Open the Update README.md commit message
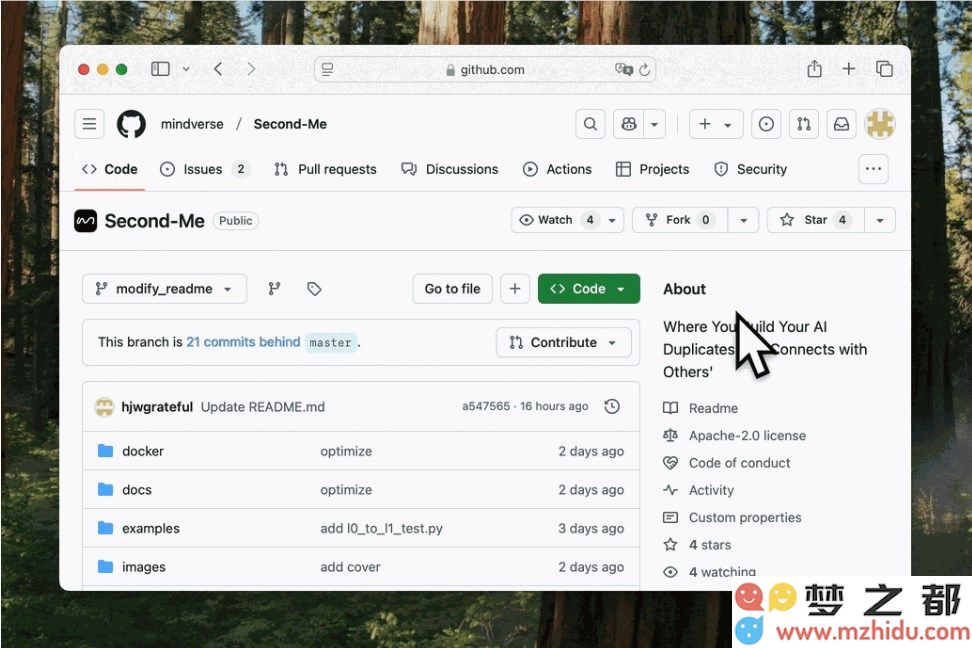Image resolution: width=972 pixels, height=648 pixels. tap(263, 407)
